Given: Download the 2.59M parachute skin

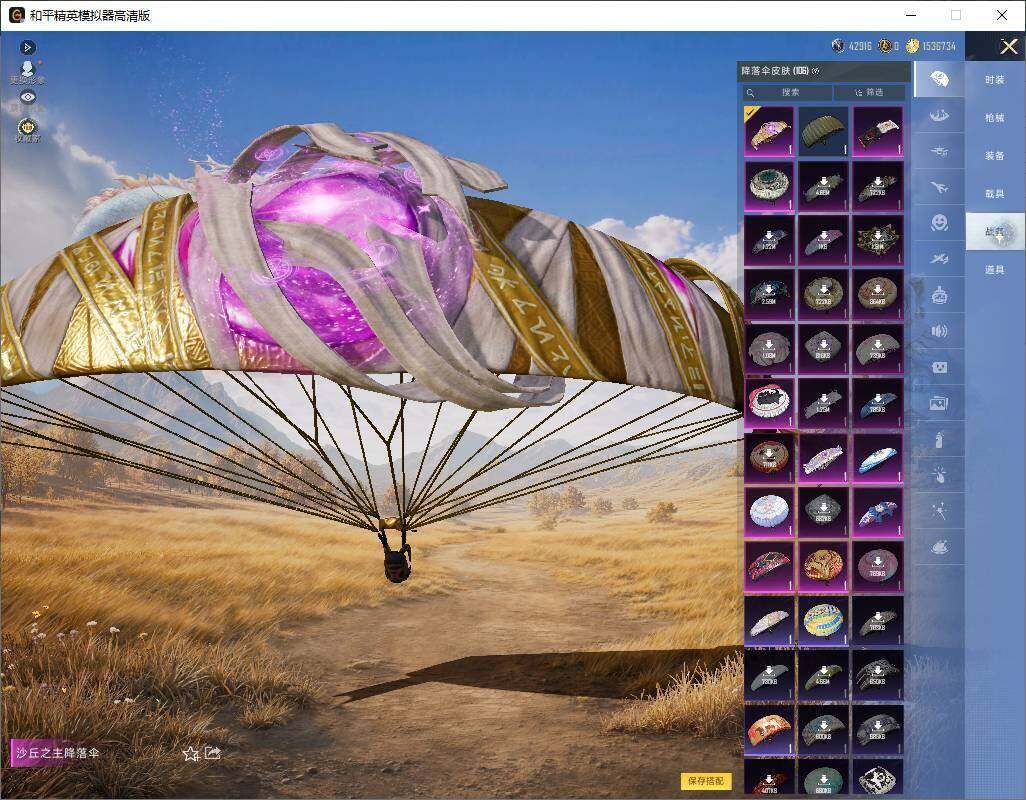Looking at the screenshot, I should coord(769,294).
